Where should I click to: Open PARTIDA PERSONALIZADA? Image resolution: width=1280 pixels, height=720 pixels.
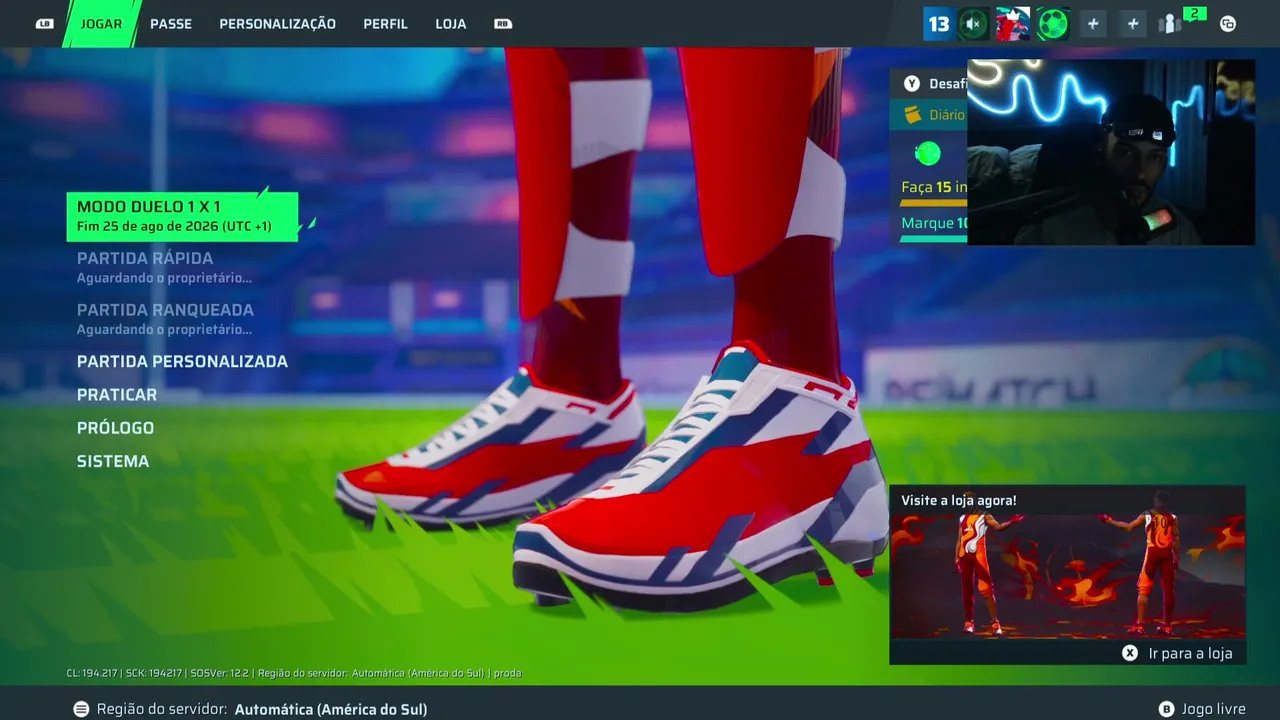point(182,361)
